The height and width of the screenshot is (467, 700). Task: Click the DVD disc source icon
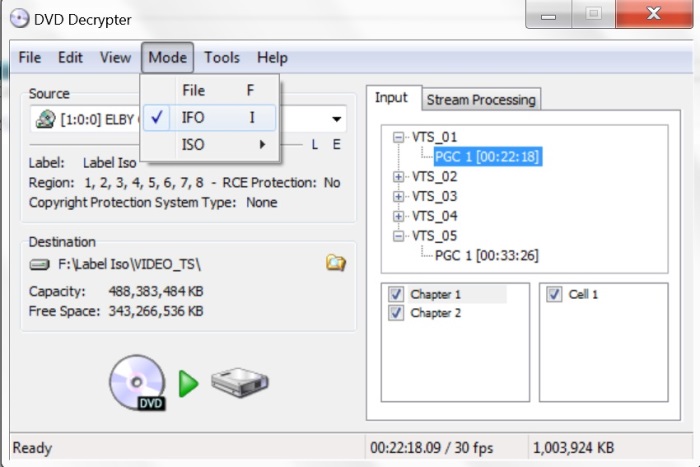138,383
